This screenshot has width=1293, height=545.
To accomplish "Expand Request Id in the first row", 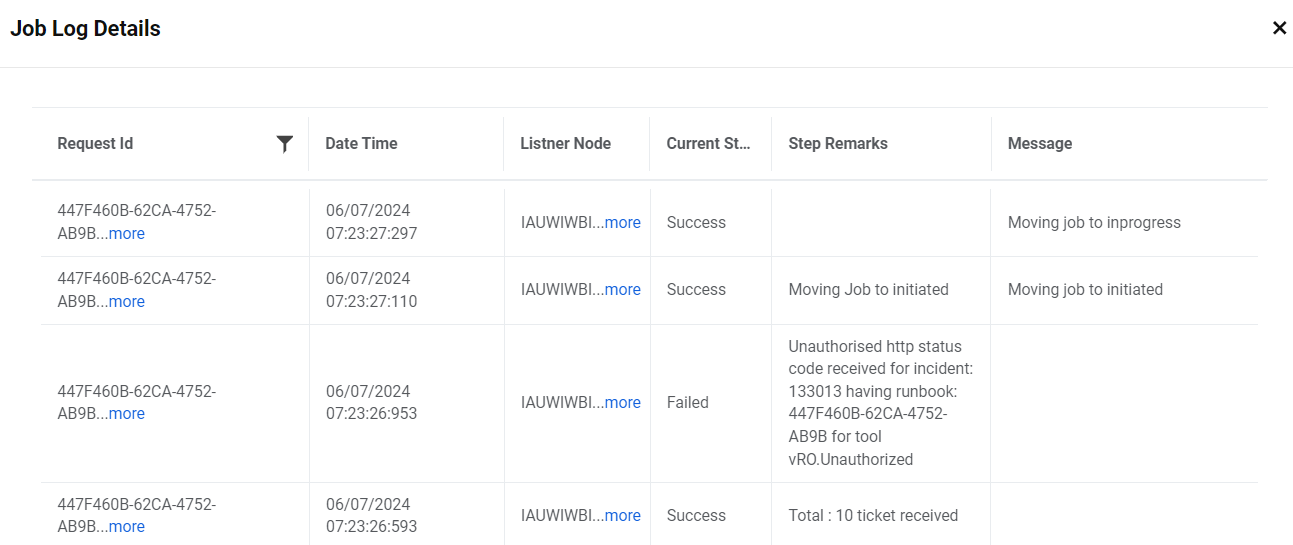I will 127,234.
